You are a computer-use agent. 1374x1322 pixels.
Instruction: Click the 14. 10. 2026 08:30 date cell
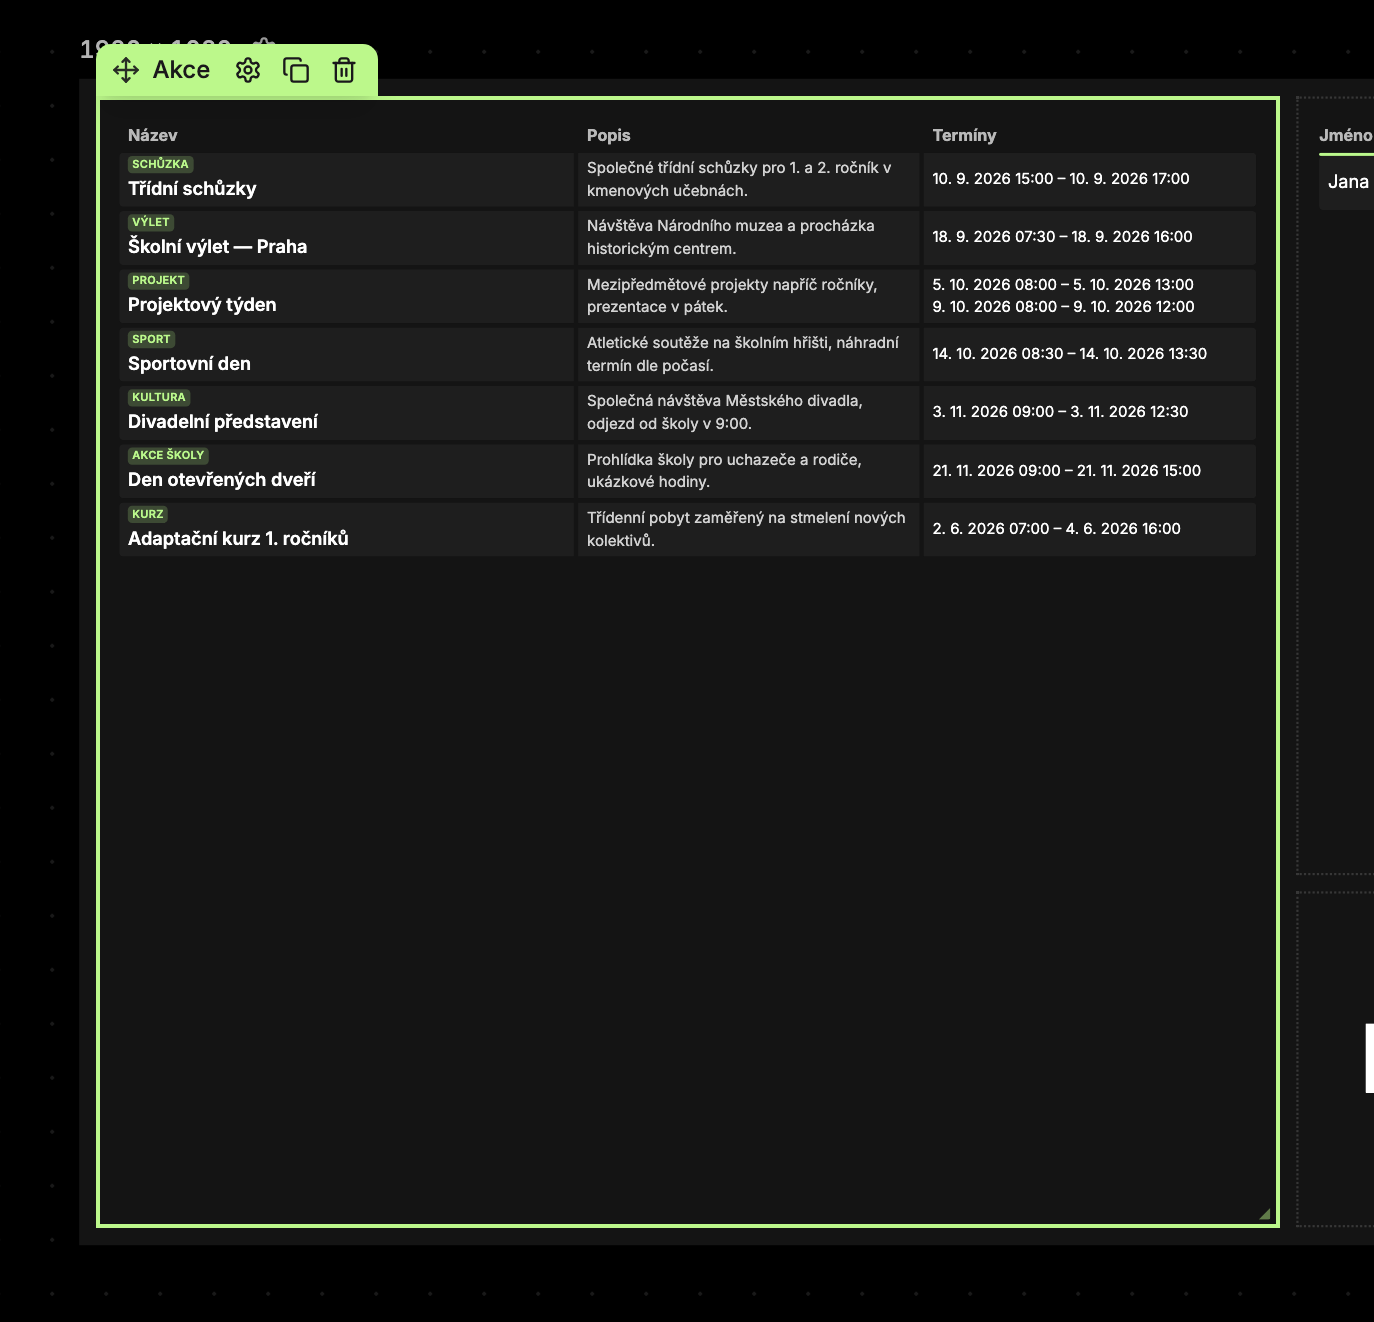tap(1089, 354)
